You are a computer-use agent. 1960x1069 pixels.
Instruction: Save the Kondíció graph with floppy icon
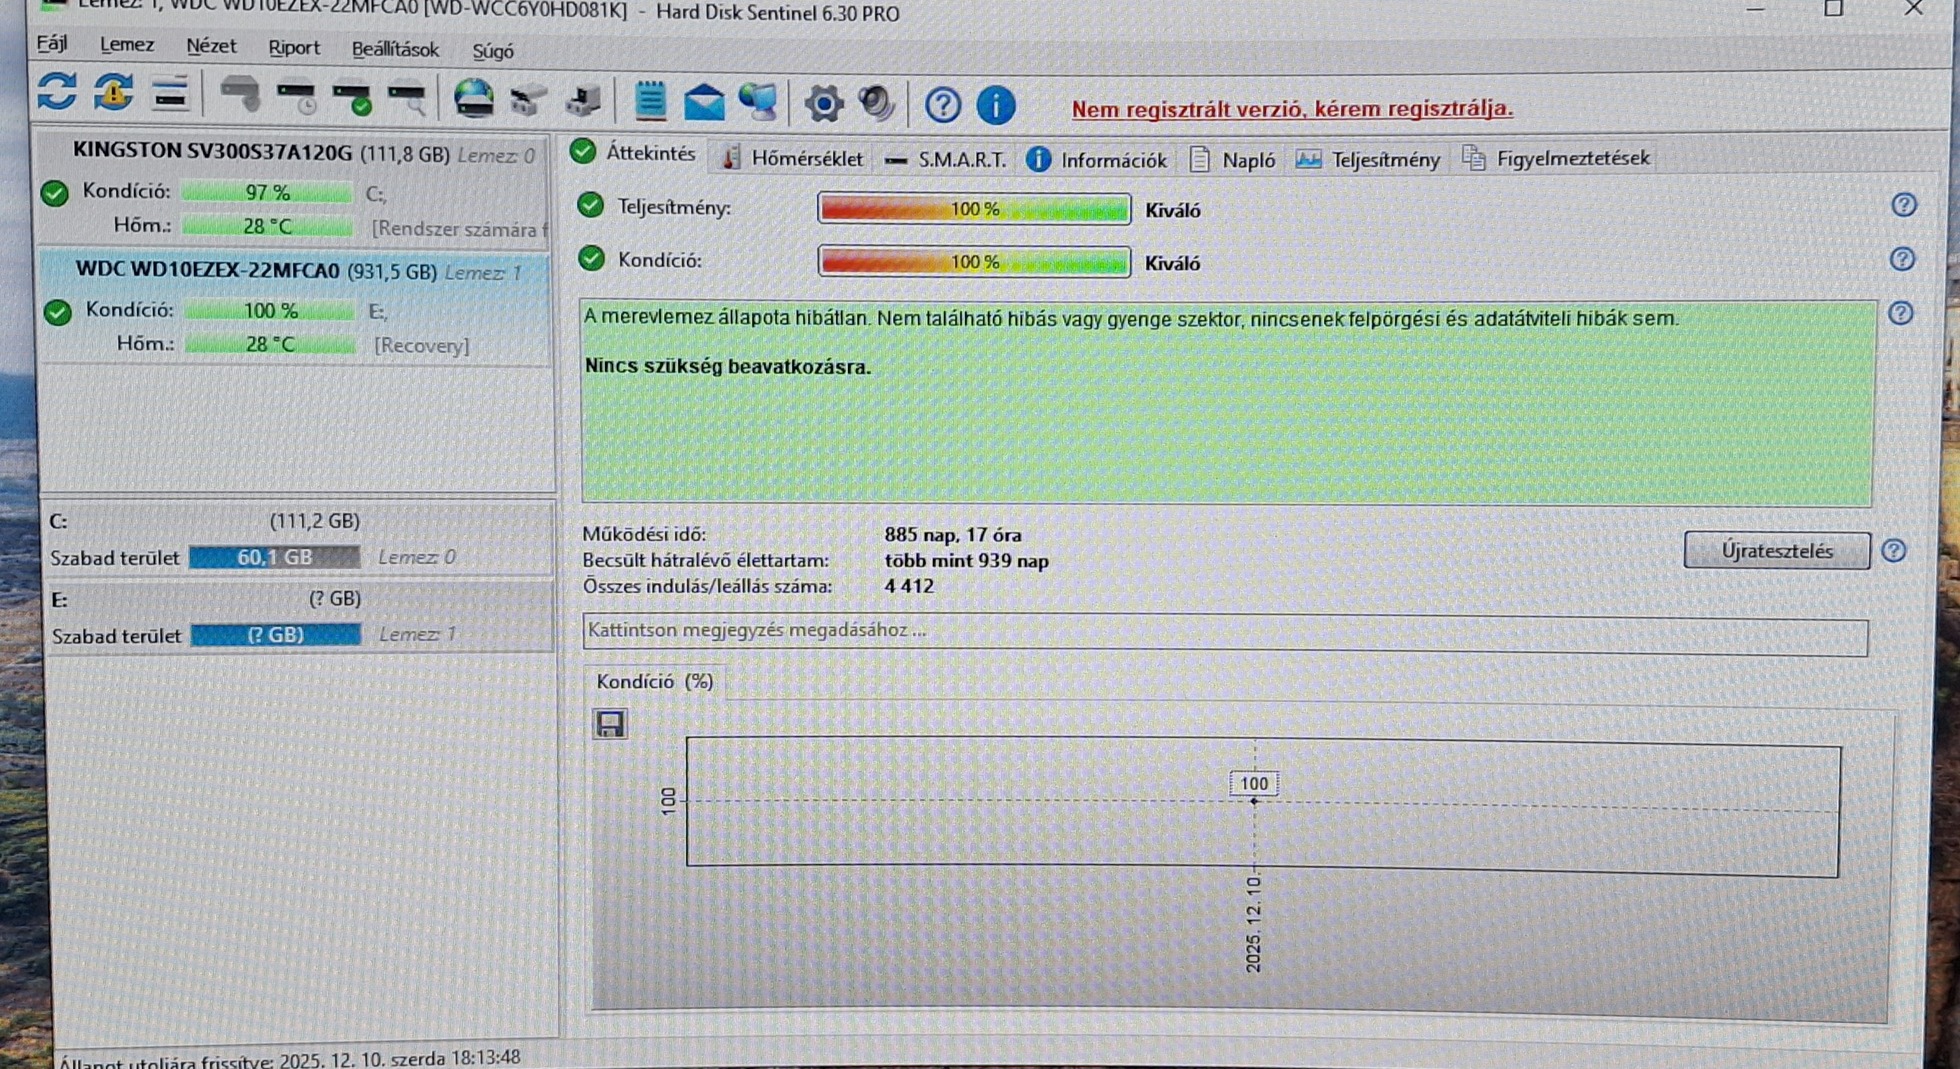[610, 723]
